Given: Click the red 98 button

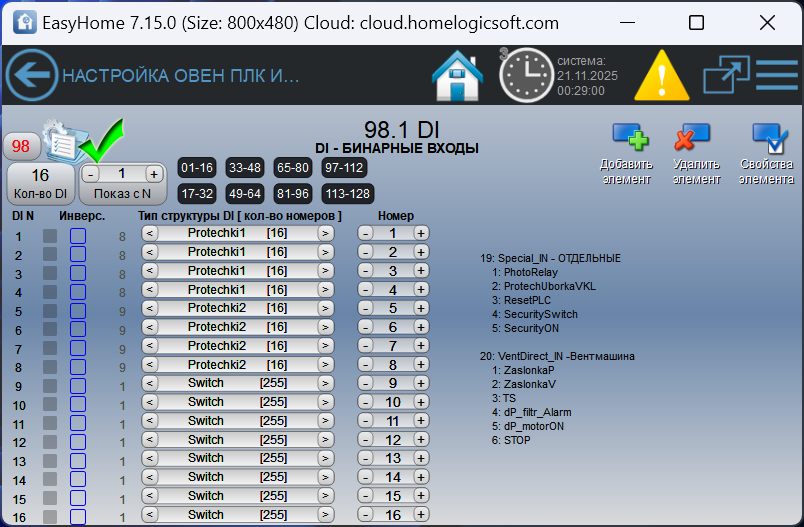Looking at the screenshot, I should (x=21, y=147).
